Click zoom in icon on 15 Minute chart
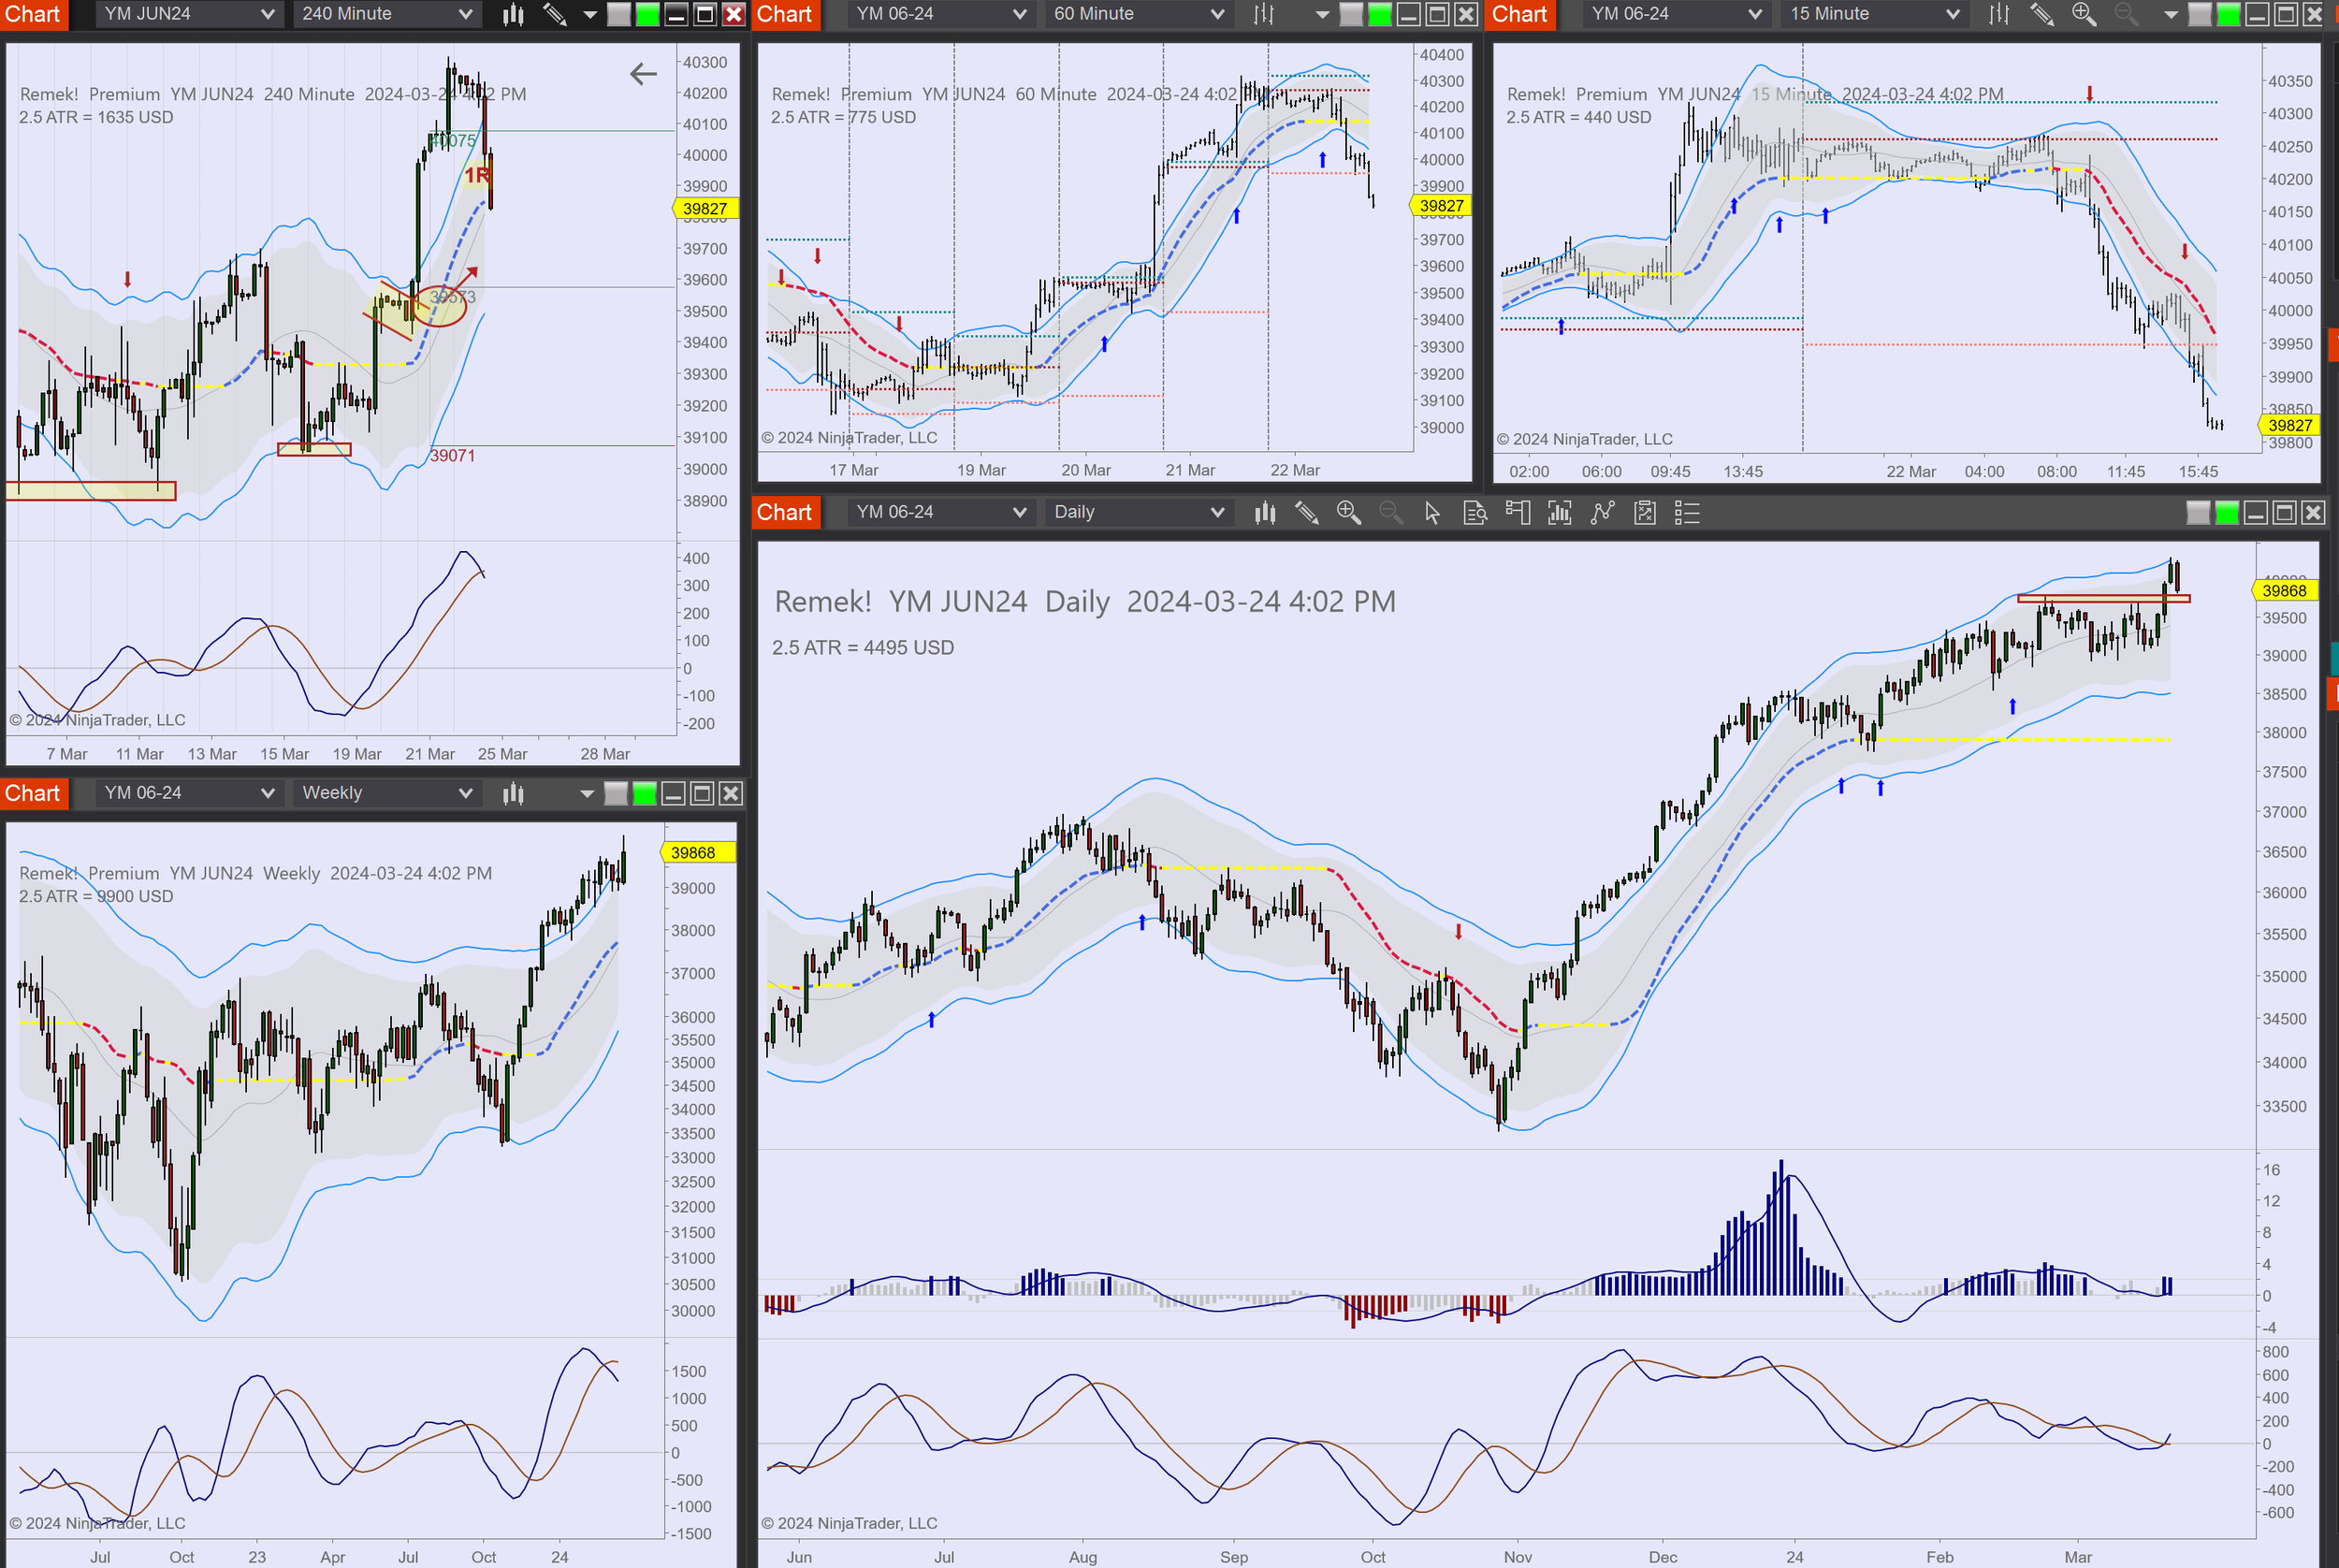The image size is (2339, 1568). pos(2083,14)
